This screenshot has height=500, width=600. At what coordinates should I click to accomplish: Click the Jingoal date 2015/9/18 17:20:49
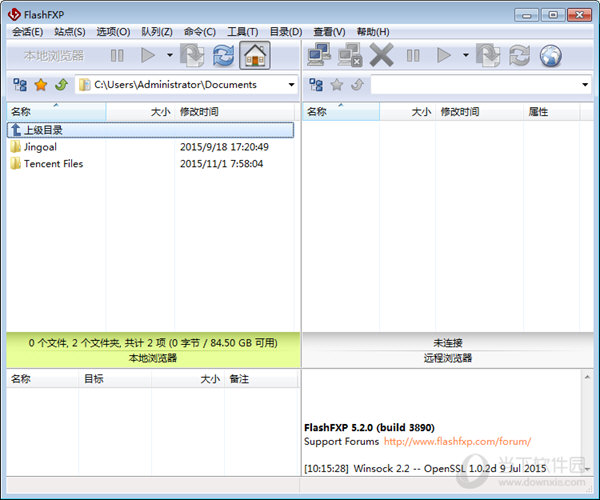tap(224, 147)
